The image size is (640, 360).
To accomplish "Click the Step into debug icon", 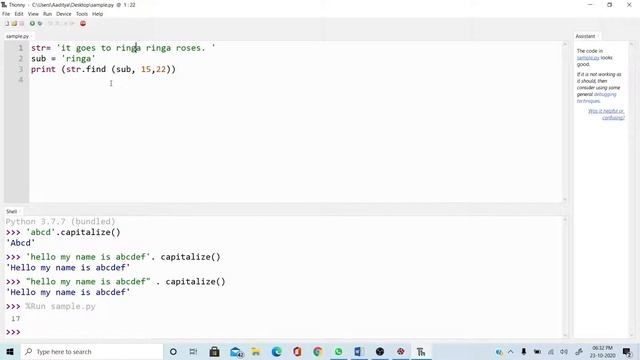I will pyautogui.click(x=58, y=23).
